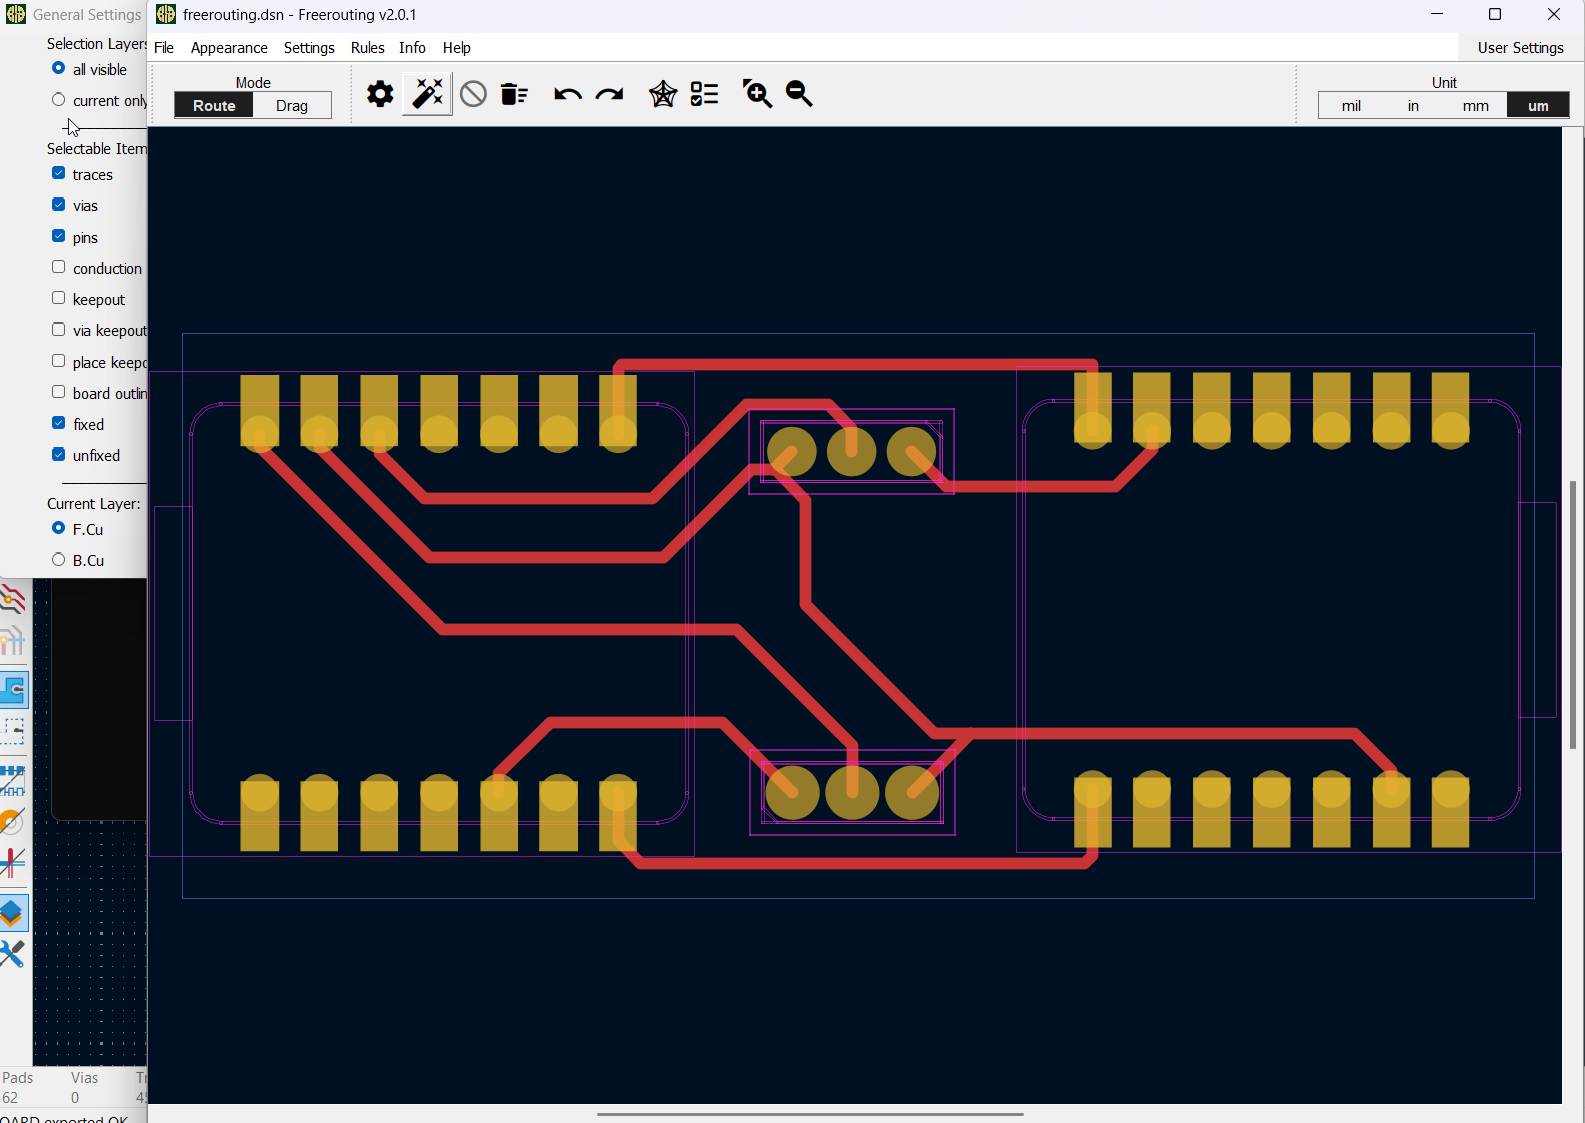Enable the keepout checkbox
This screenshot has width=1585, height=1123.
point(58,298)
